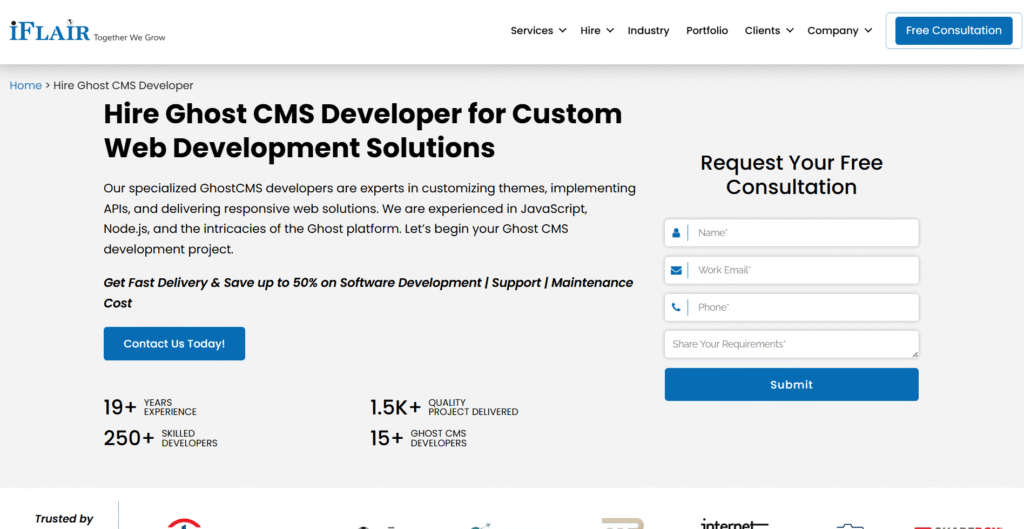Select the phone icon in Phone field
This screenshot has height=529, width=1024.
click(676, 307)
